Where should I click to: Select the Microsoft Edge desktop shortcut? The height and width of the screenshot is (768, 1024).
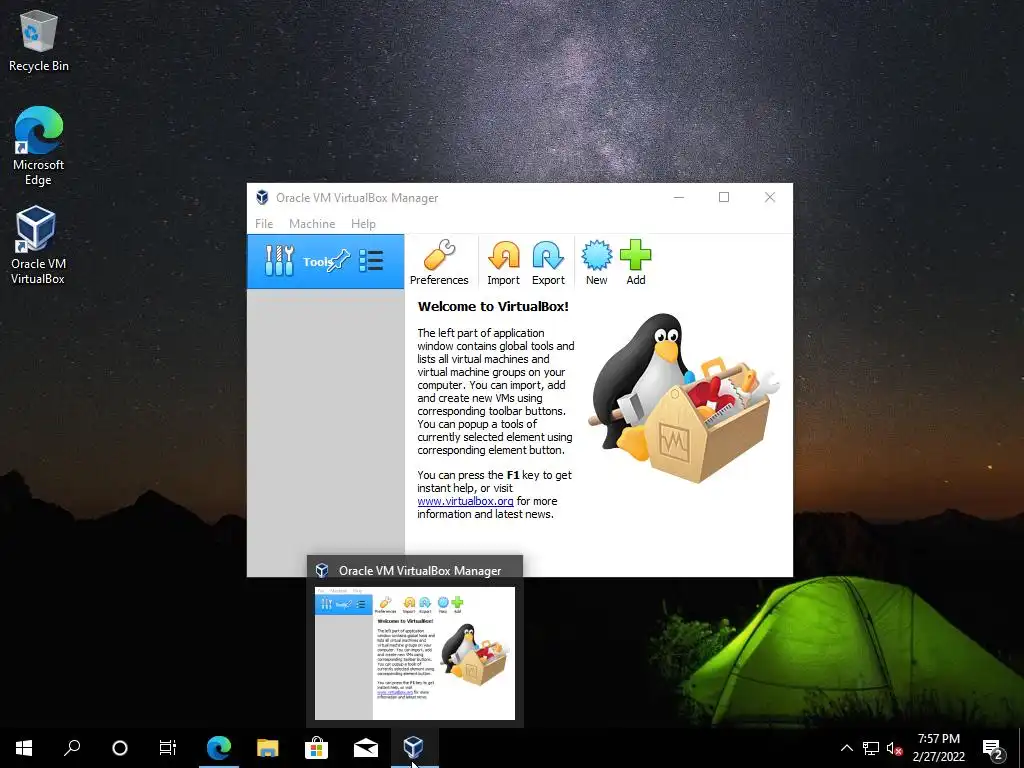click(x=39, y=146)
